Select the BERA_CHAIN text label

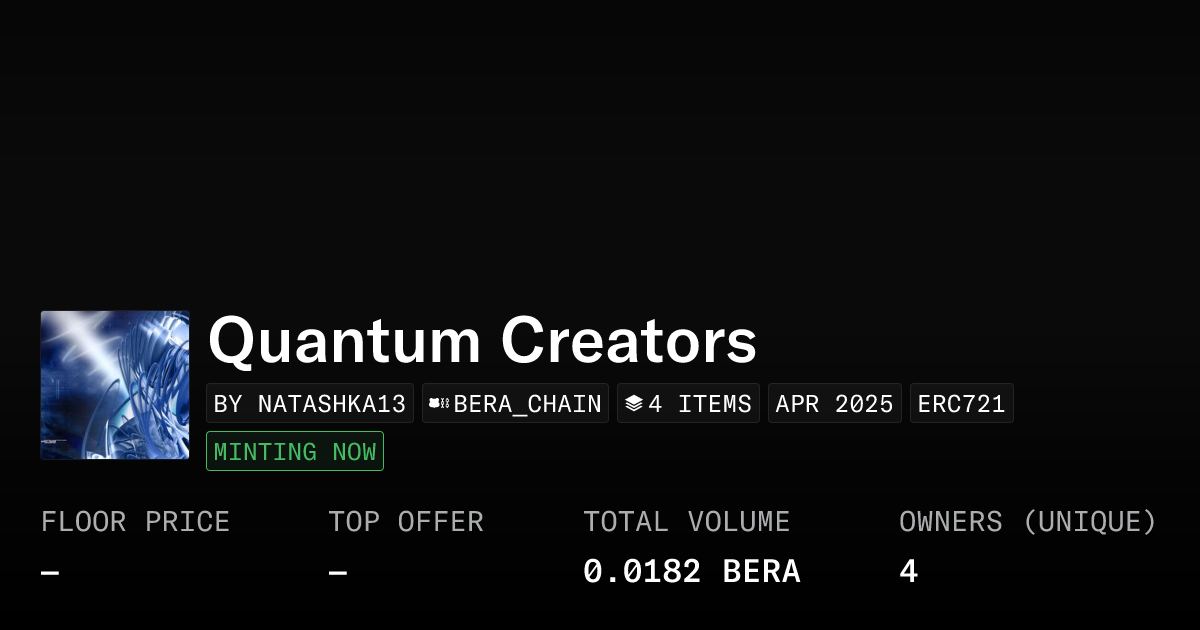click(x=528, y=404)
